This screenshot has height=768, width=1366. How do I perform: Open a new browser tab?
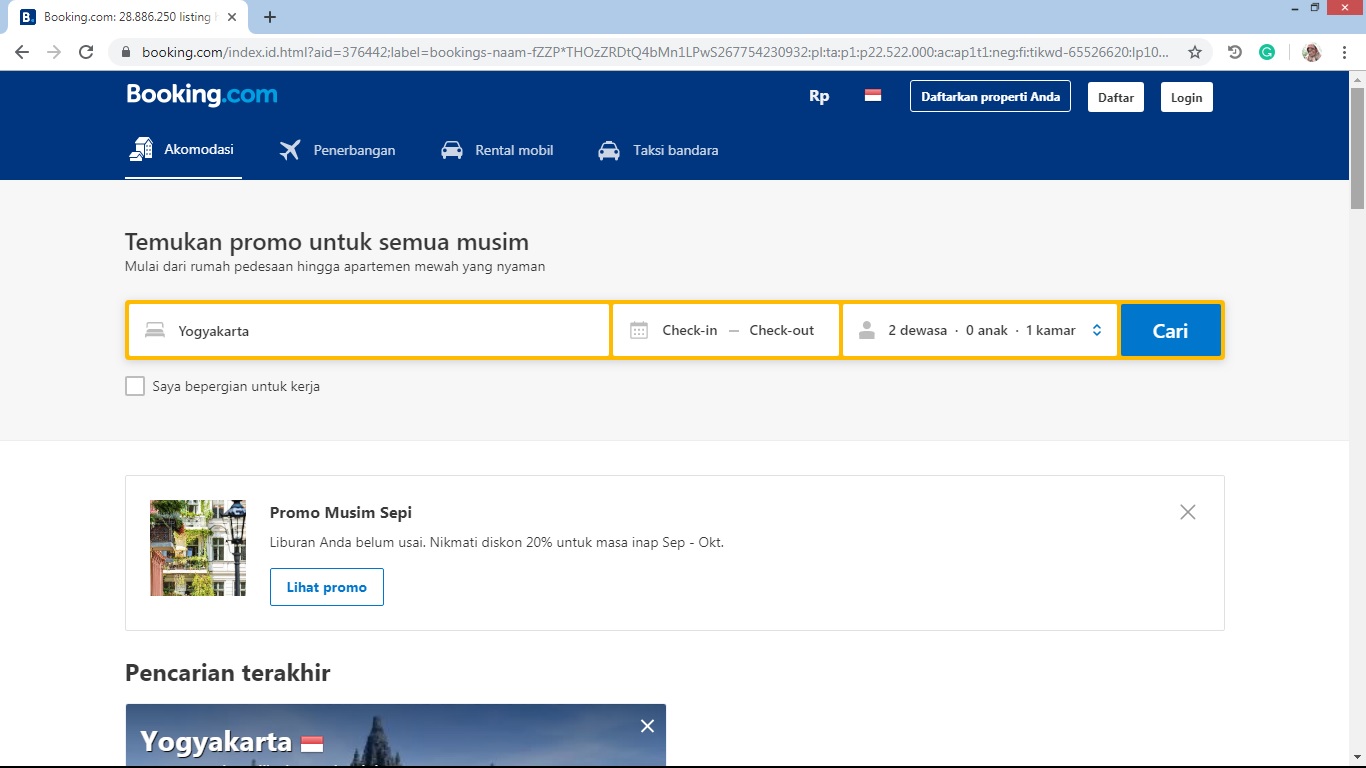click(270, 17)
